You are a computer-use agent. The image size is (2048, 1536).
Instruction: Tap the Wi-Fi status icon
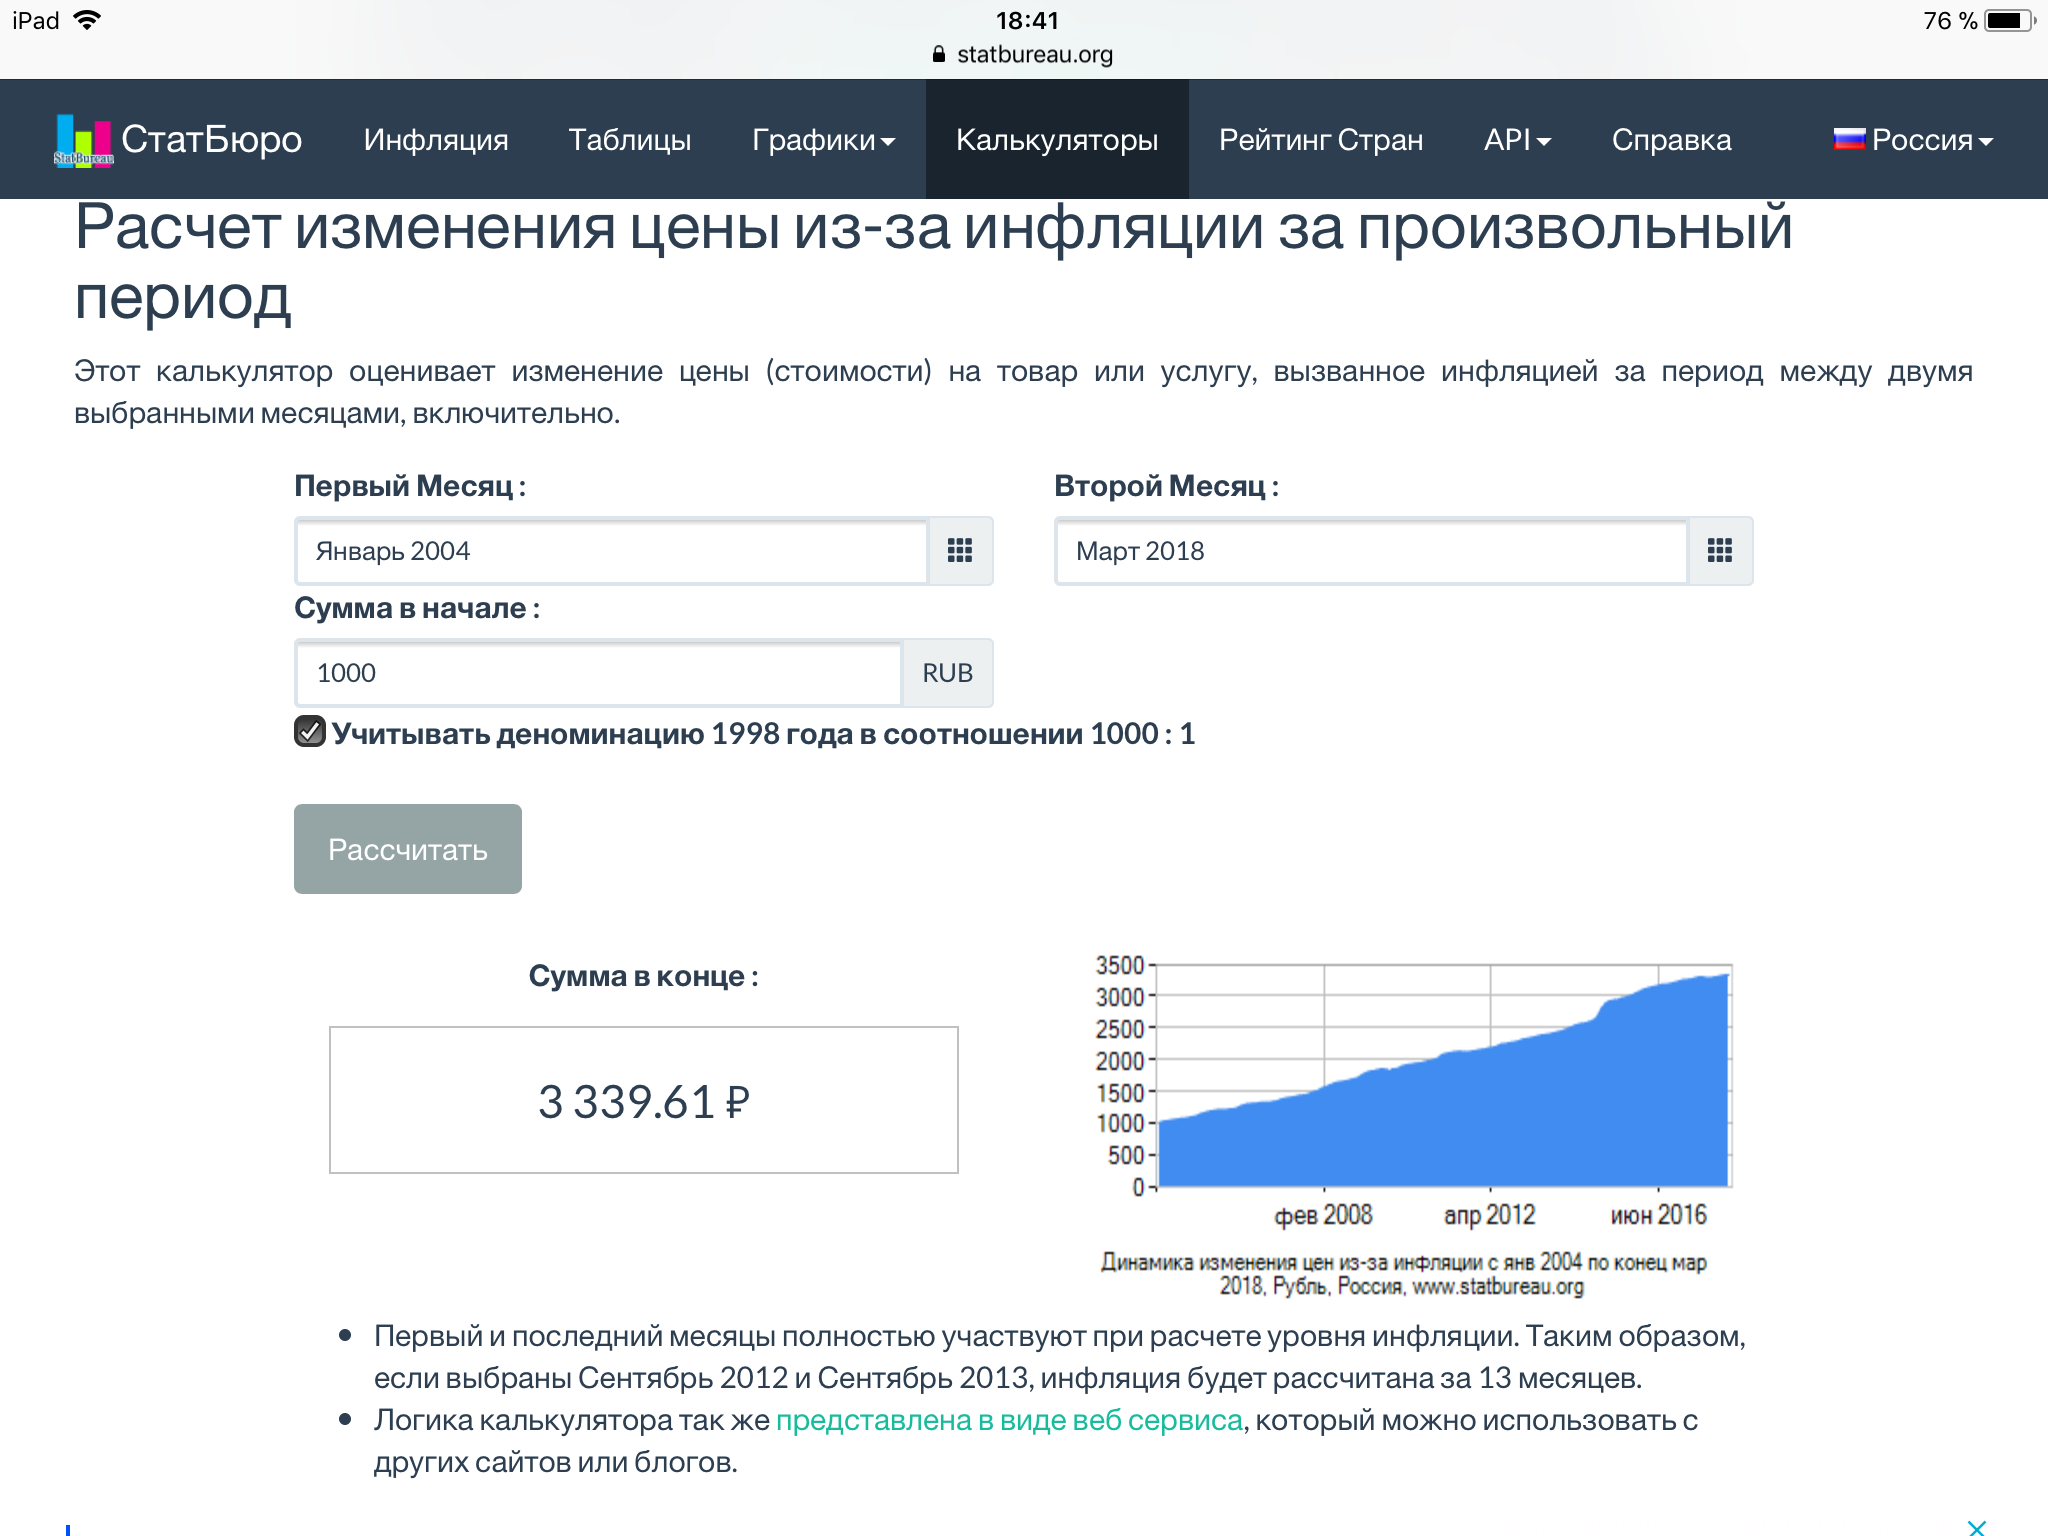[x=88, y=20]
